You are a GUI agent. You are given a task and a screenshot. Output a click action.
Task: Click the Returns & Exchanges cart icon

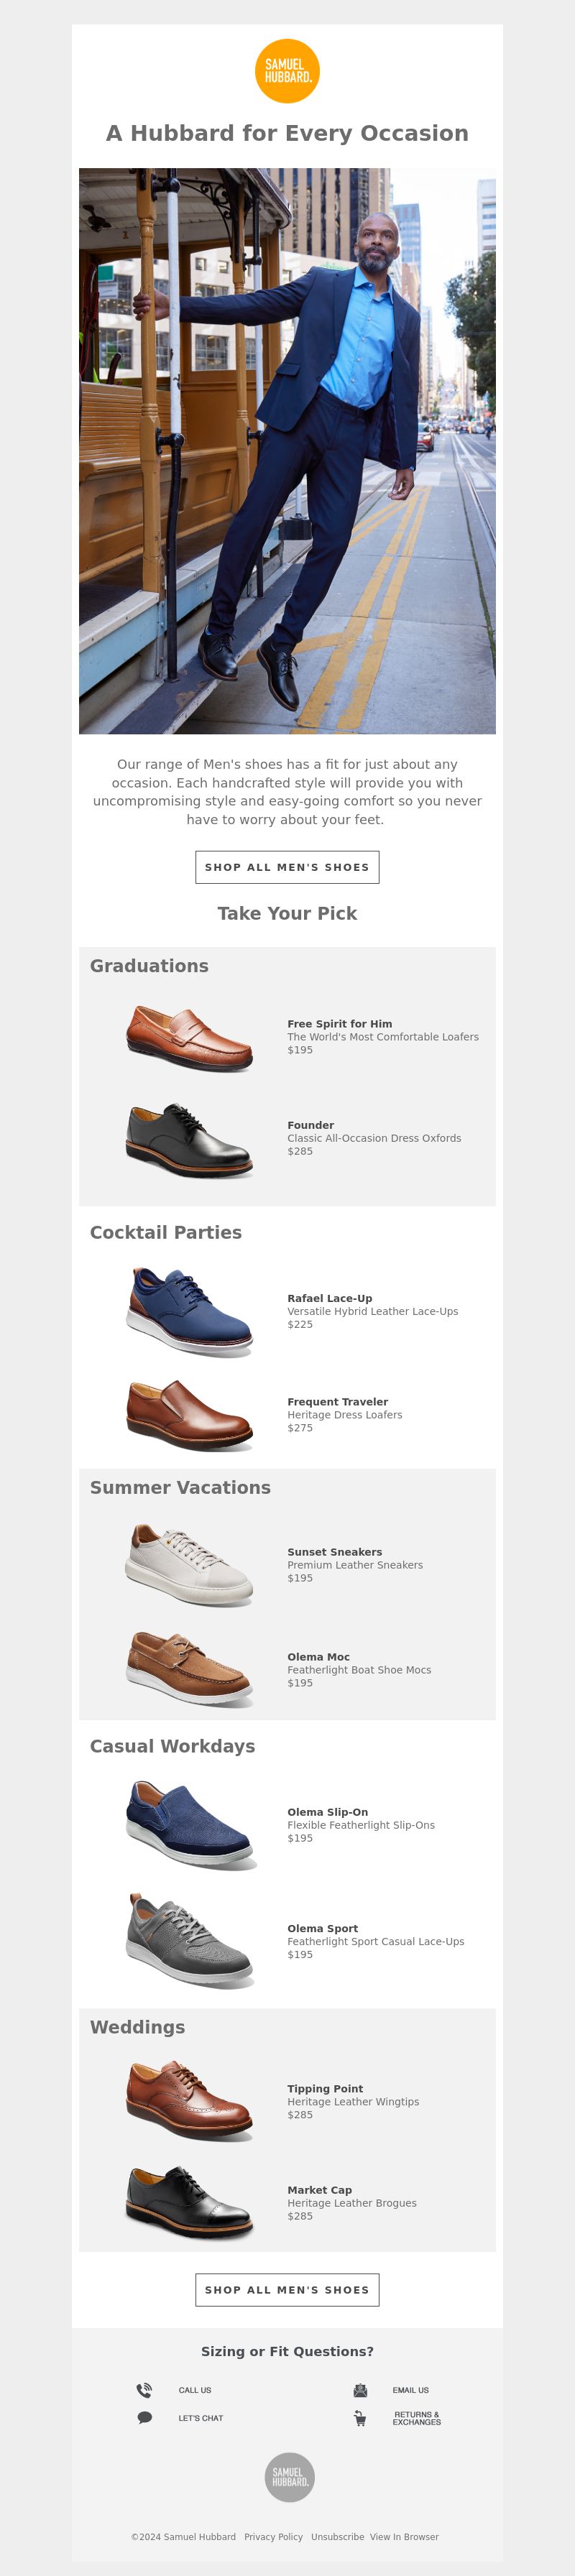click(360, 2418)
